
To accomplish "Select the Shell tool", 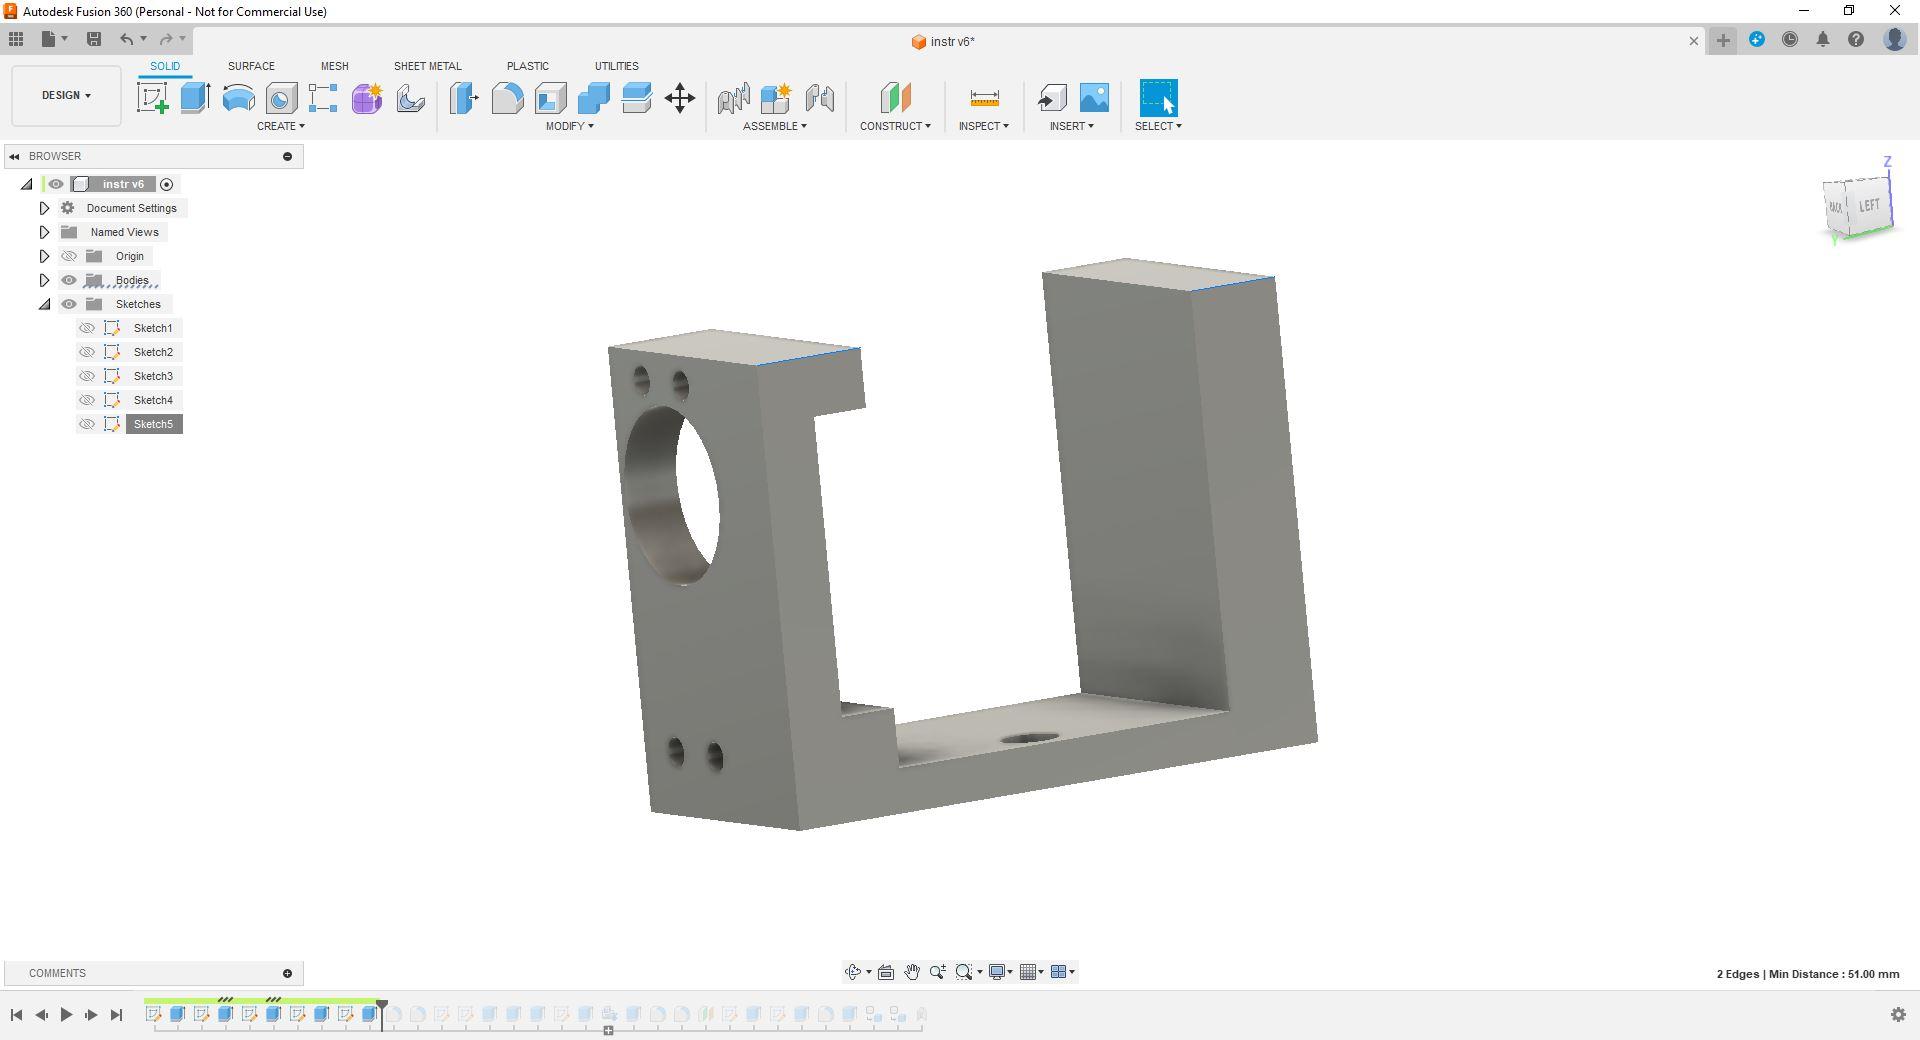I will tap(550, 98).
